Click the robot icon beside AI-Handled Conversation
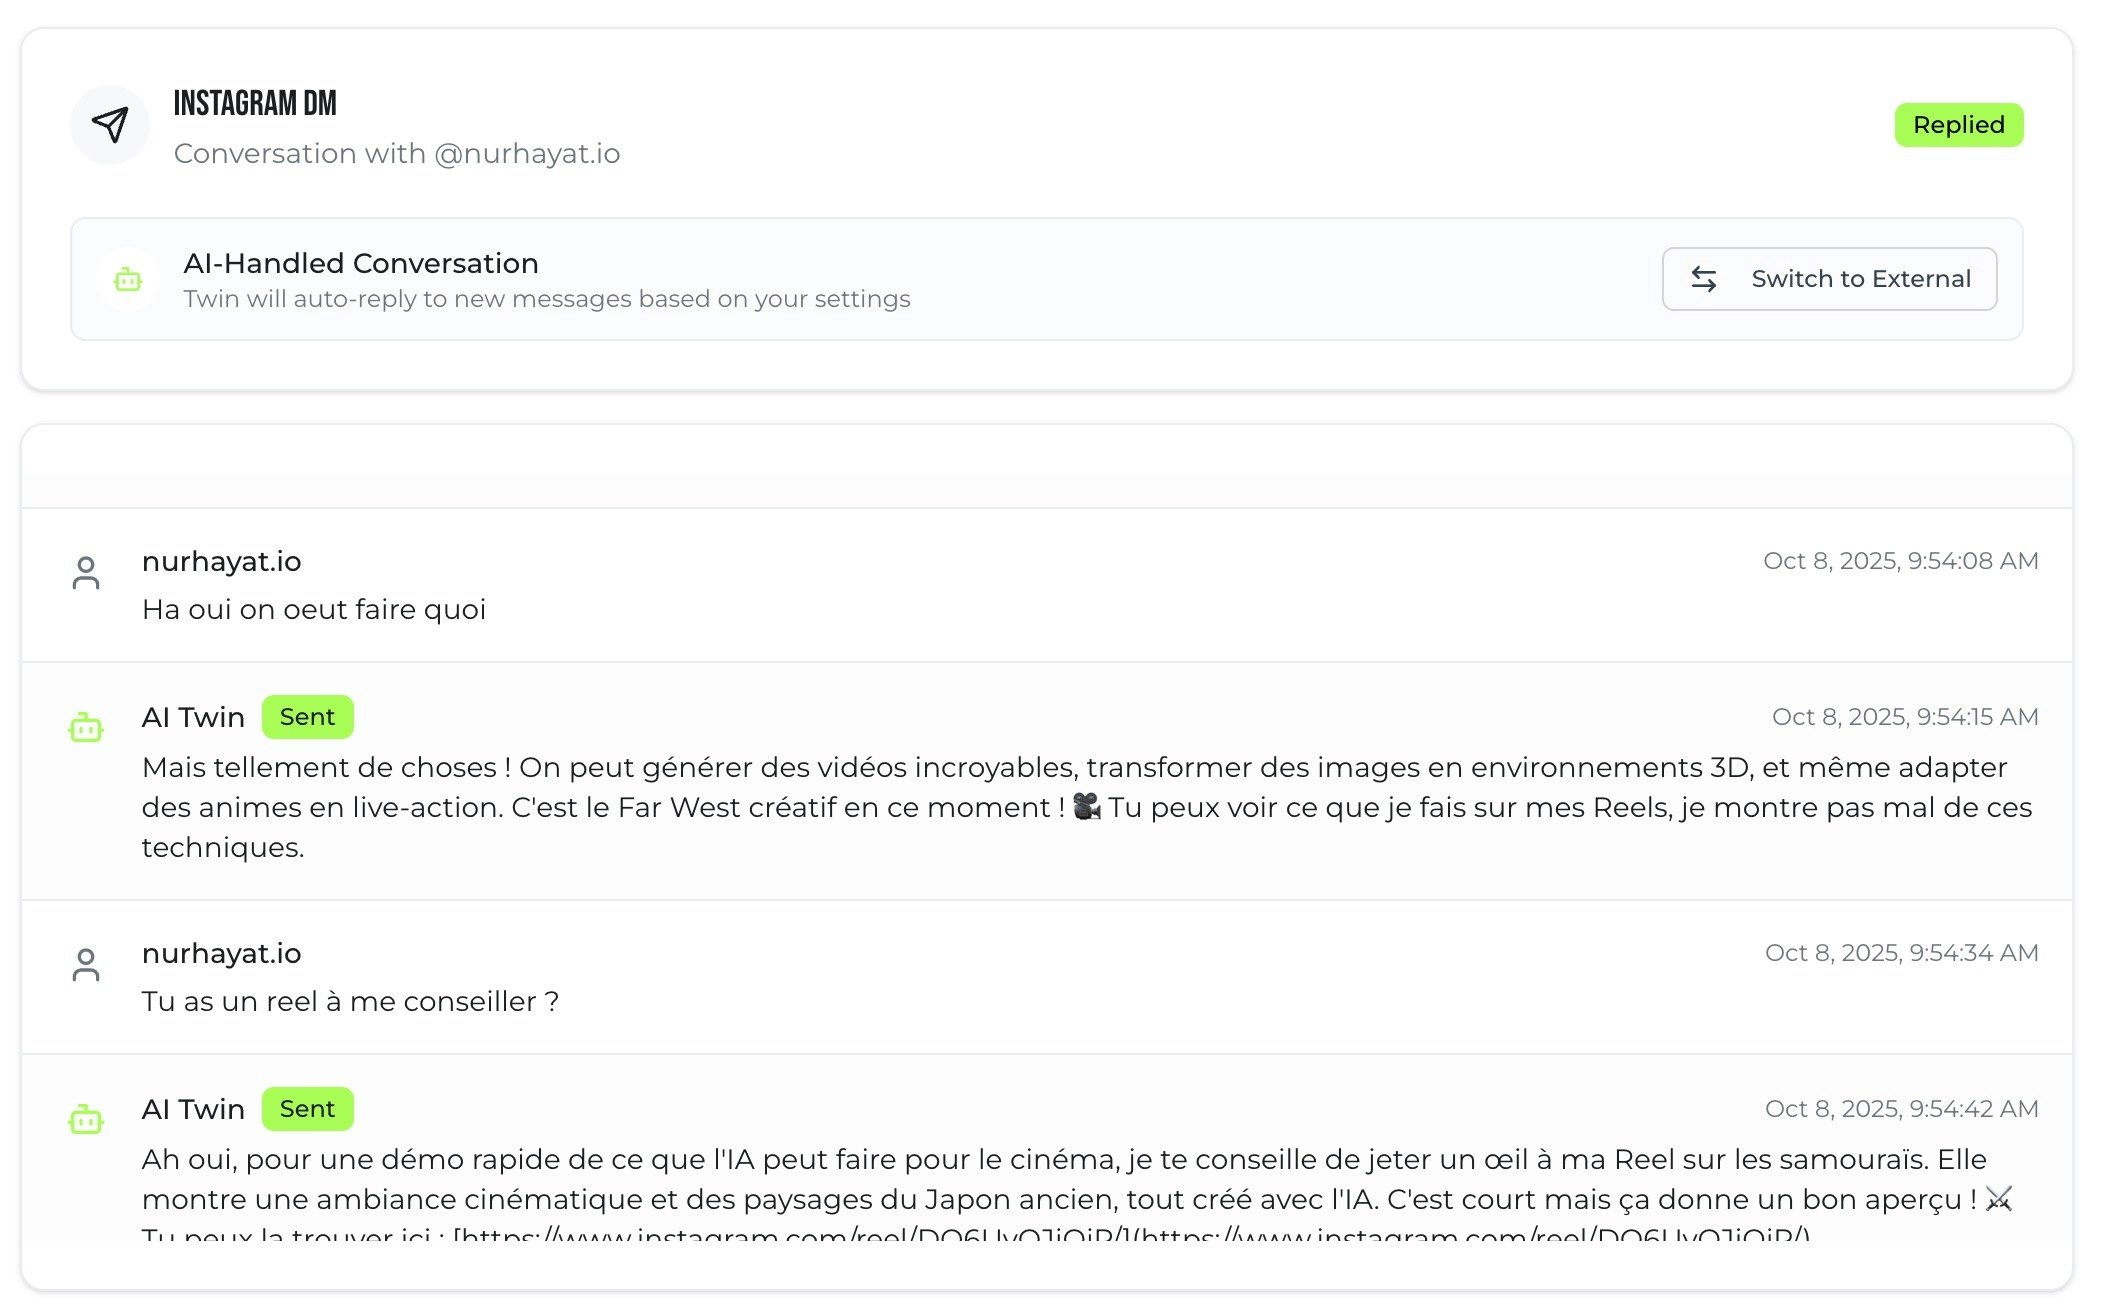This screenshot has height=1308, width=2106. (128, 280)
